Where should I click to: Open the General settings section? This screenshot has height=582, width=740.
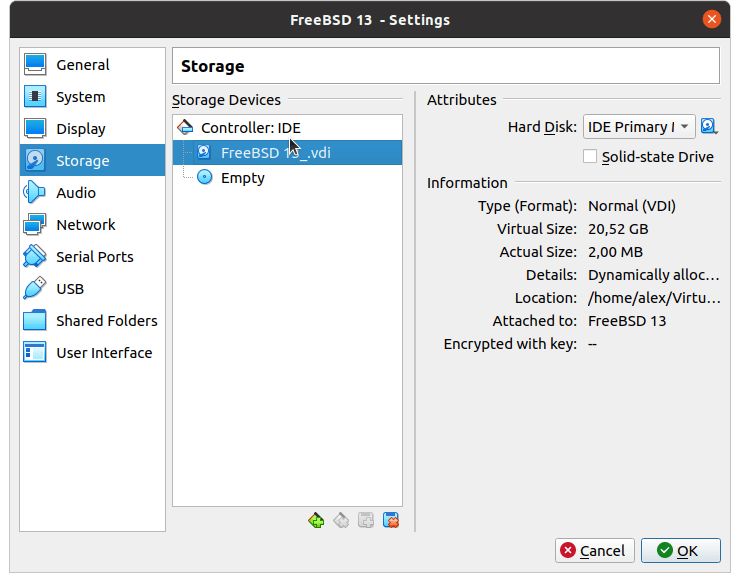(92, 65)
